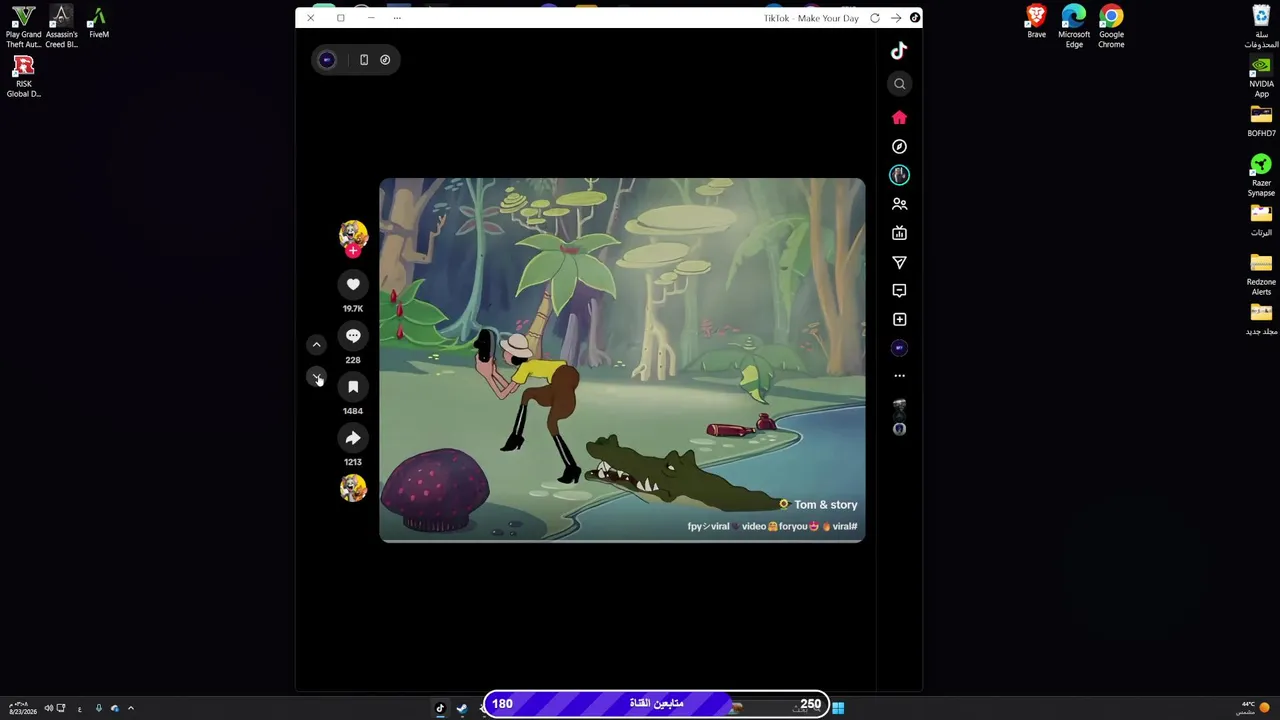Image resolution: width=1280 pixels, height=720 pixels.
Task: Select the FiveM desktop shortcut
Action: point(98,22)
